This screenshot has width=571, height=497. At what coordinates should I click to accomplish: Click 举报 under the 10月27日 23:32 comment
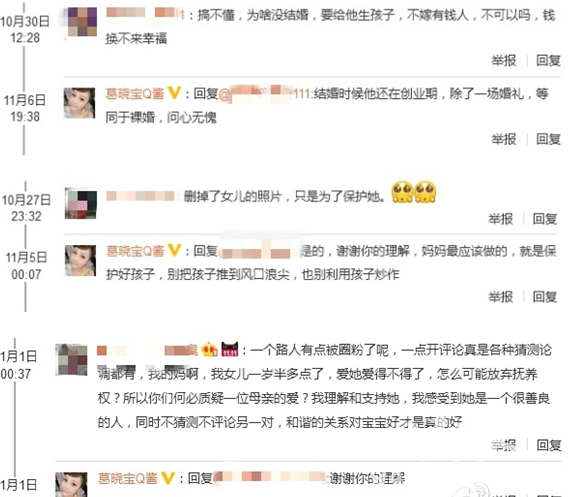501,219
